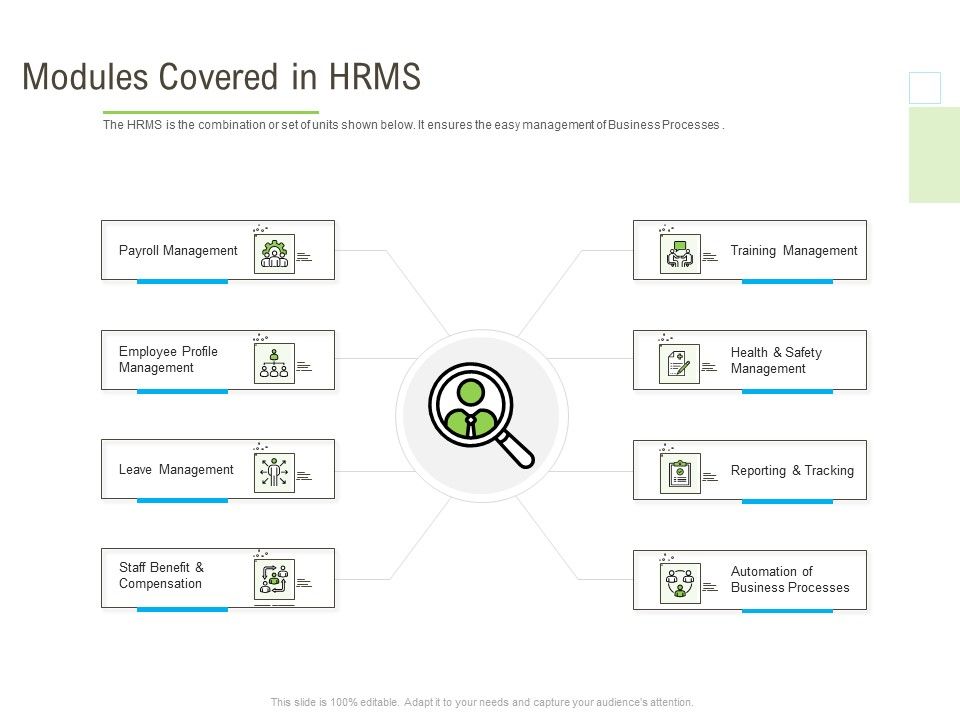Select the Staff Benefit & Compensation label

tap(162, 576)
